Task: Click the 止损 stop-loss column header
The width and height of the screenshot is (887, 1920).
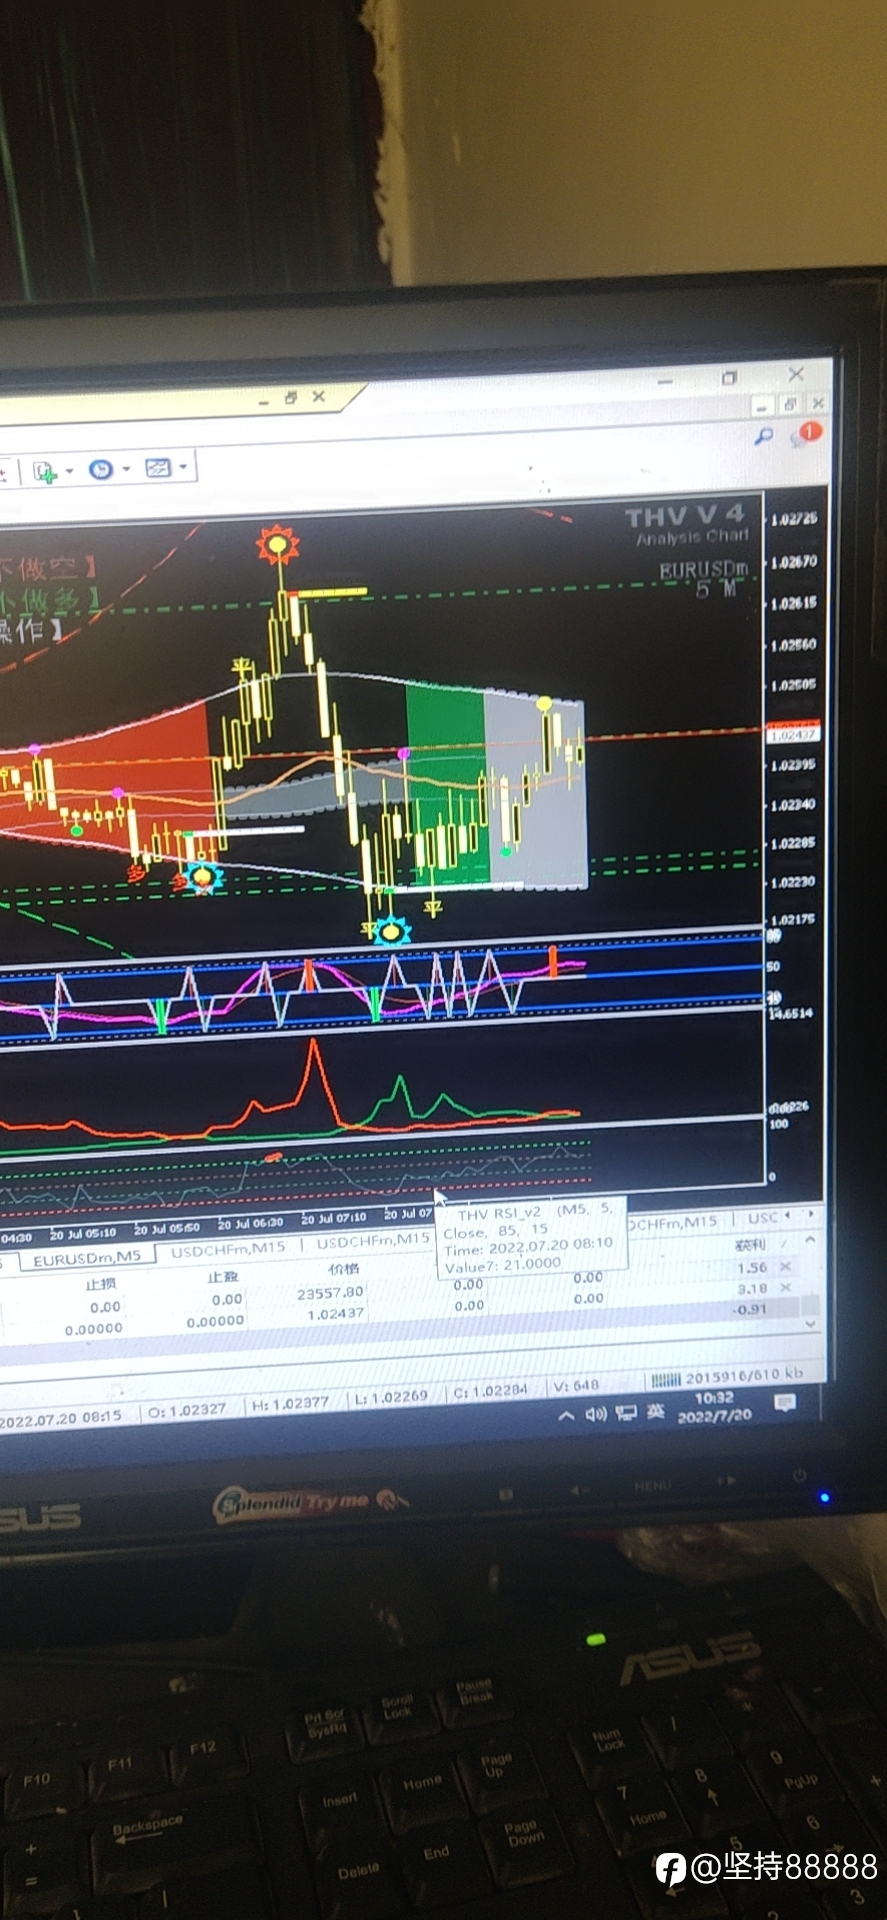Action: pos(101,1284)
